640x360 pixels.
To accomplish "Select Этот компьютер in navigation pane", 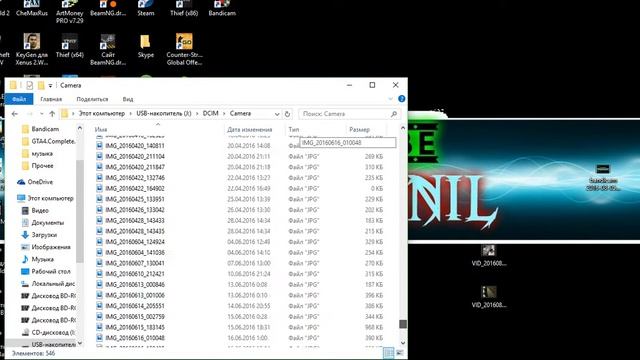I will click(x=45, y=198).
